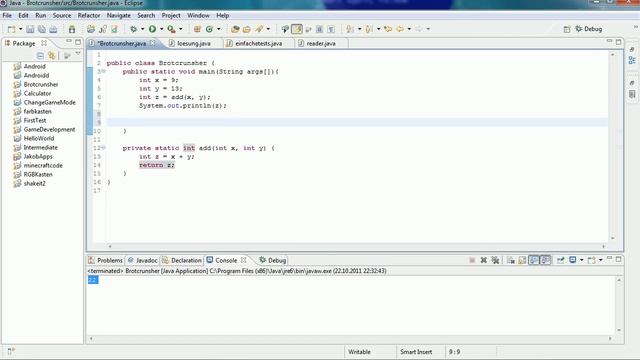Open the File menu
The image size is (640, 360).
[x=7, y=16]
